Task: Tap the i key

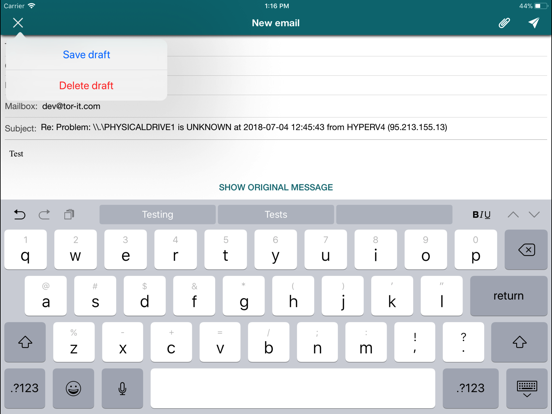Action: pyautogui.click(x=376, y=250)
